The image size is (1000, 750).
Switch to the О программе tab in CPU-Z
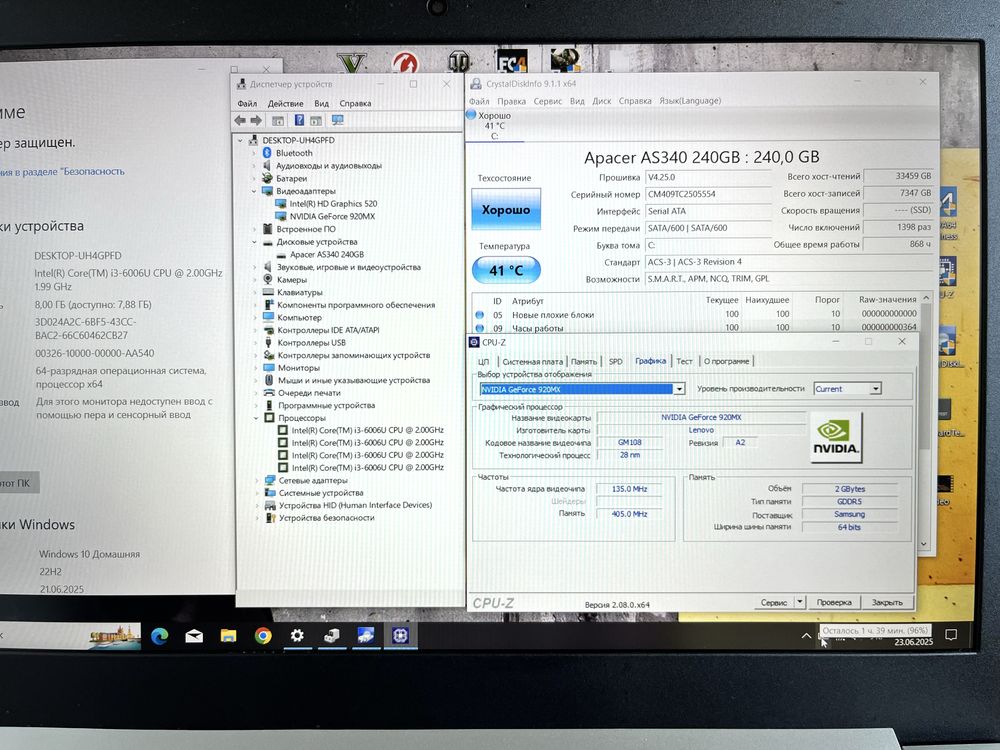726,362
